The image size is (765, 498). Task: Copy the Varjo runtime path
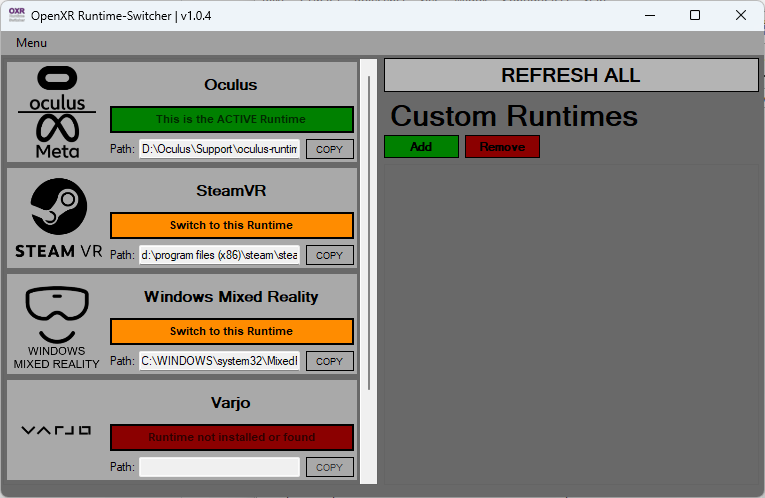pos(330,467)
